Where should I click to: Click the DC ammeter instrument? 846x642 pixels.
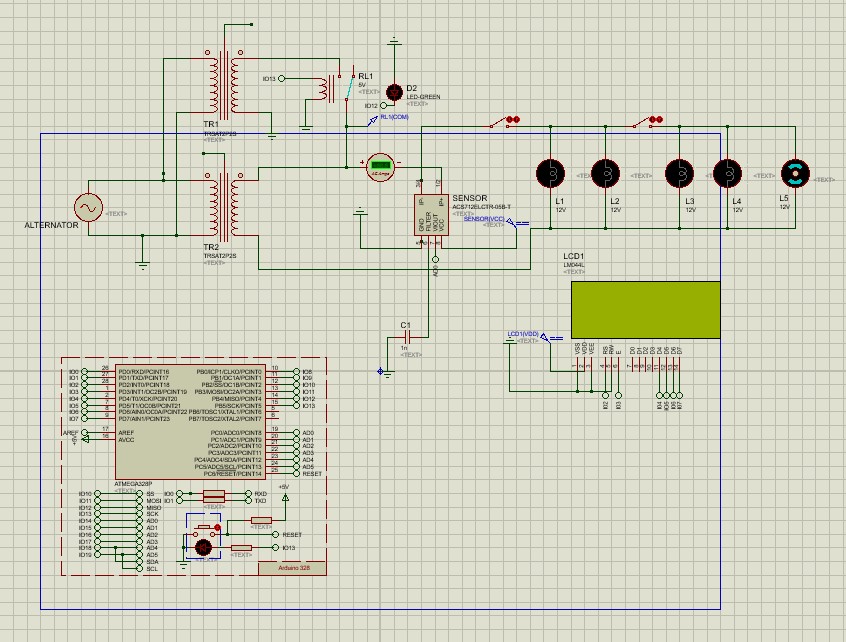[x=380, y=166]
